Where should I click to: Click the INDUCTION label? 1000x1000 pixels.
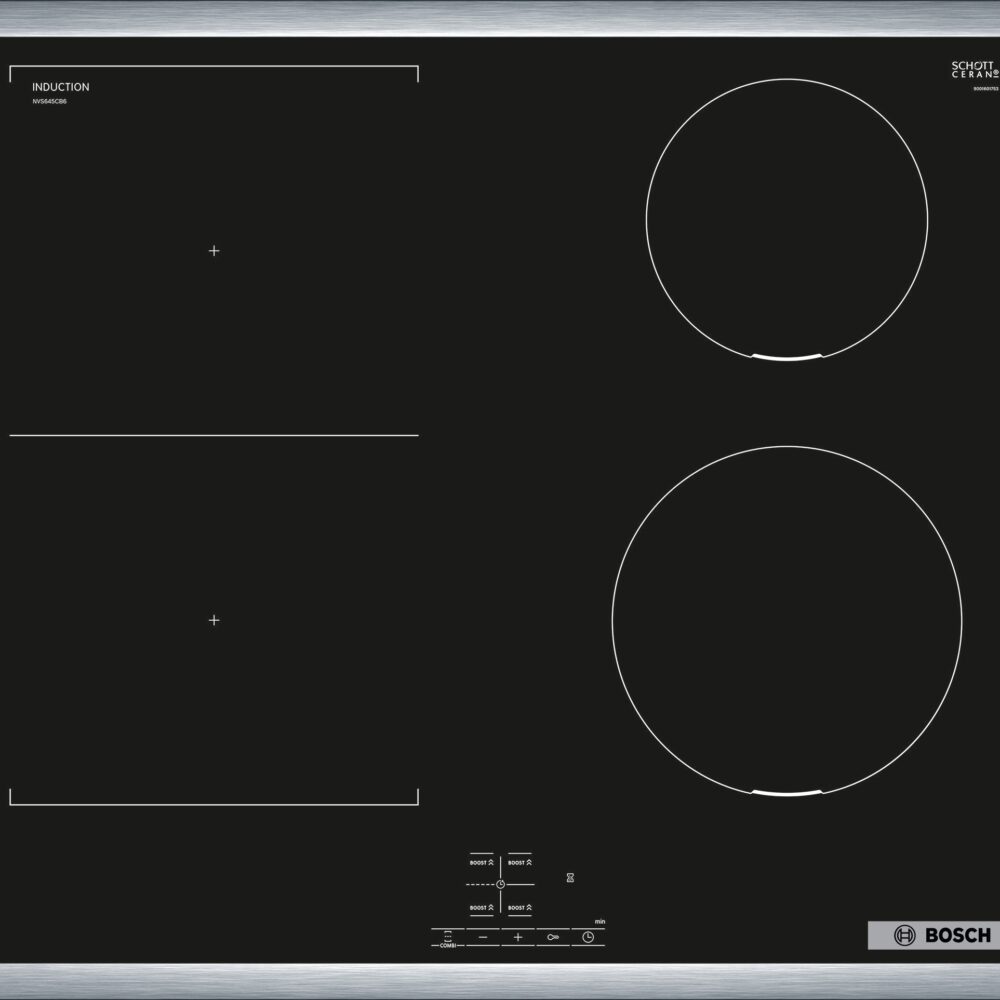point(61,87)
